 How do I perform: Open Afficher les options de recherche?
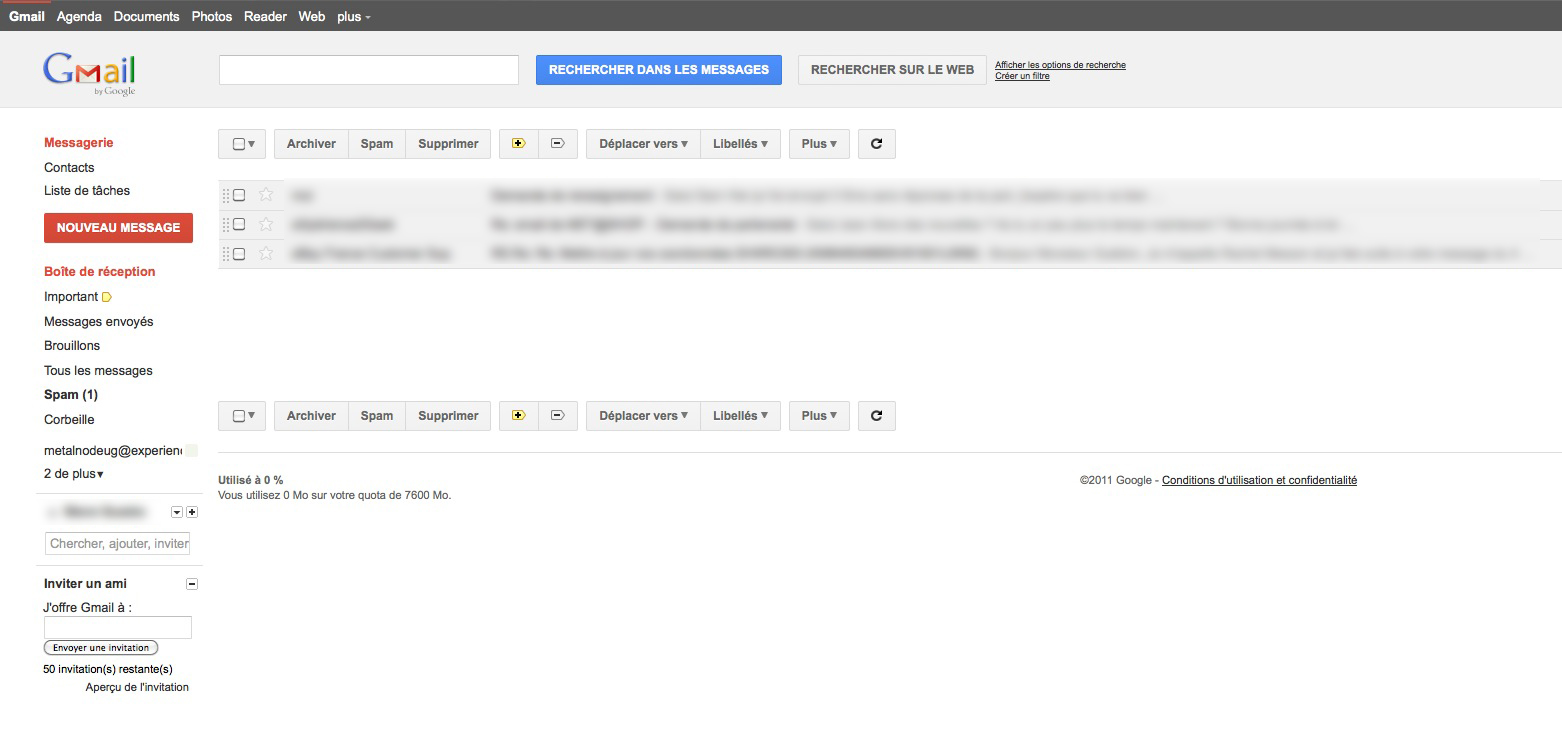coord(1060,65)
